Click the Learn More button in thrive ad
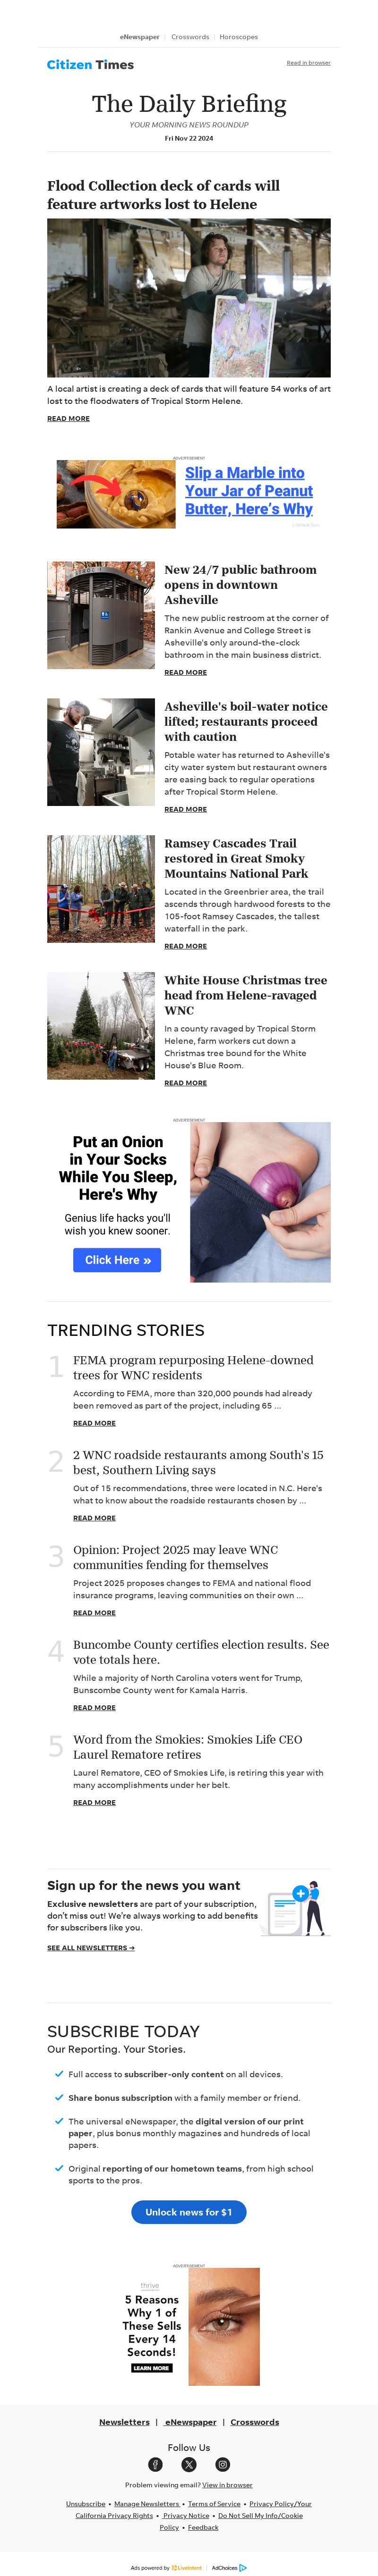Screen dimensions: 378x2576 pyautogui.click(x=151, y=2367)
